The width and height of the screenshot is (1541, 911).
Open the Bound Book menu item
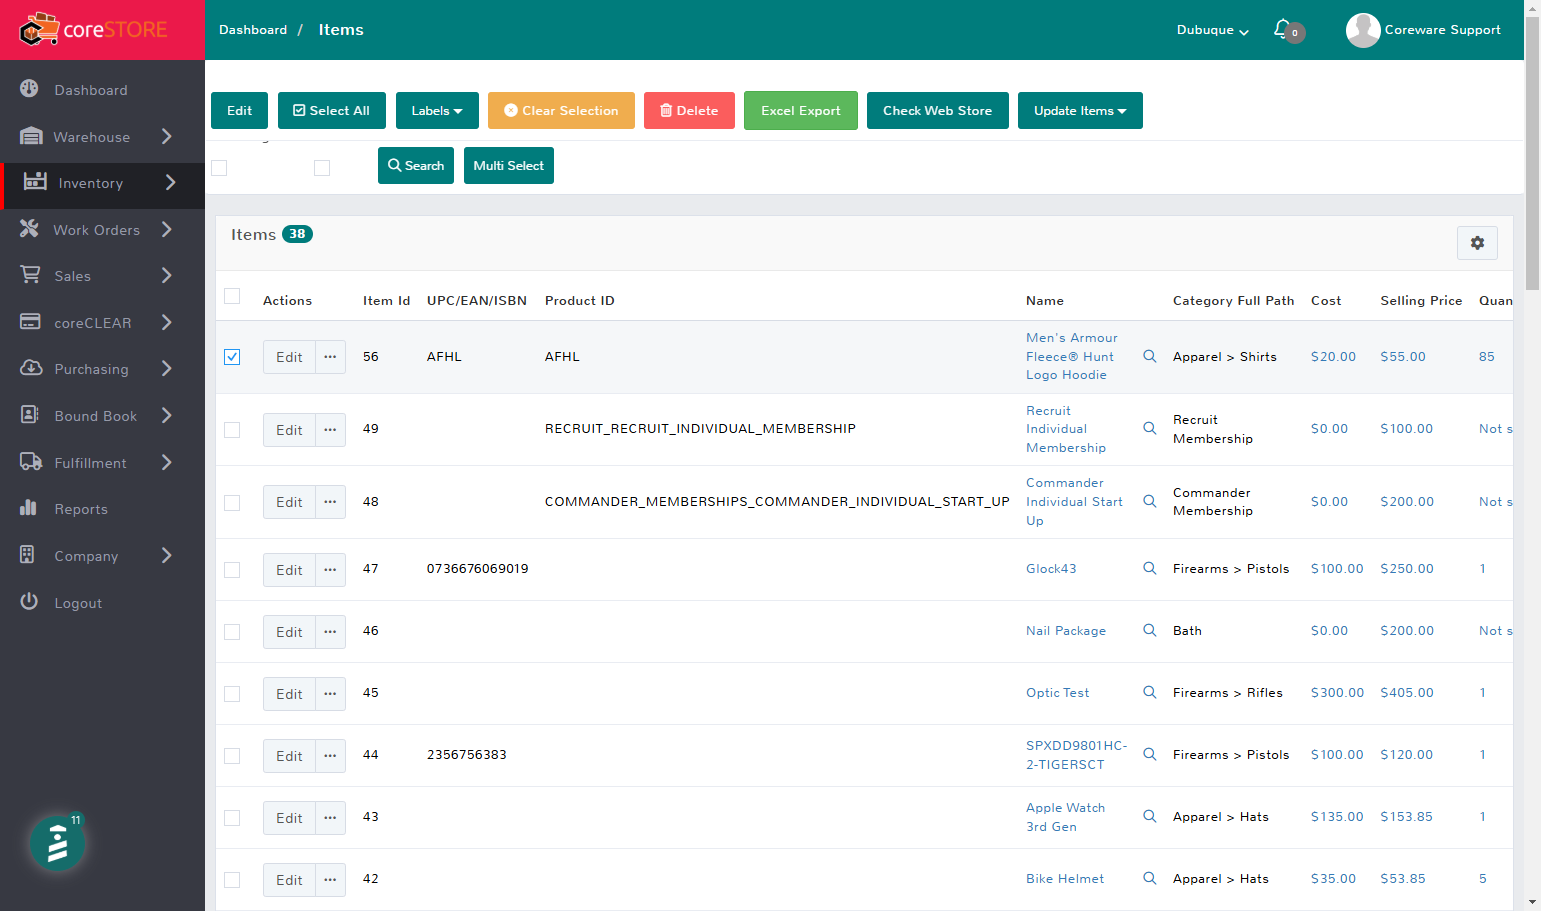point(102,416)
